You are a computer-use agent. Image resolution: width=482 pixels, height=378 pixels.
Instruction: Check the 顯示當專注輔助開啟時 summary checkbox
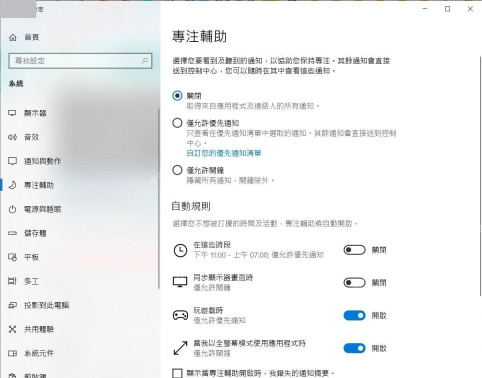pyautogui.click(x=177, y=373)
